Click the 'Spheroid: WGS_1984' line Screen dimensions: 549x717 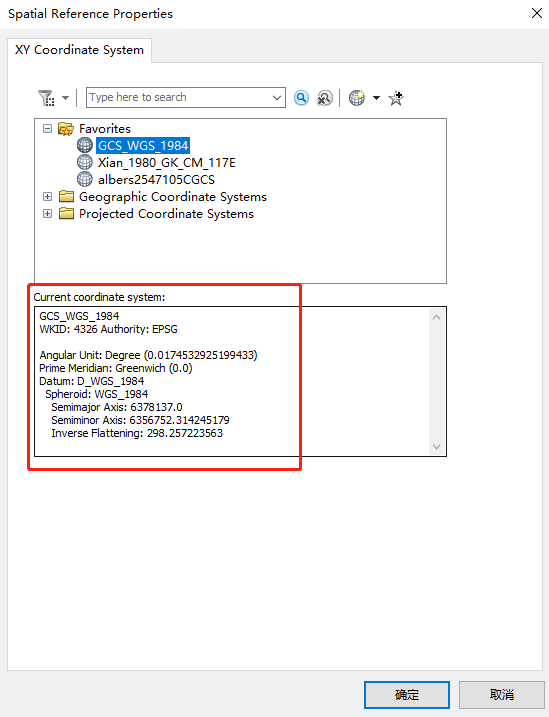pos(96,394)
